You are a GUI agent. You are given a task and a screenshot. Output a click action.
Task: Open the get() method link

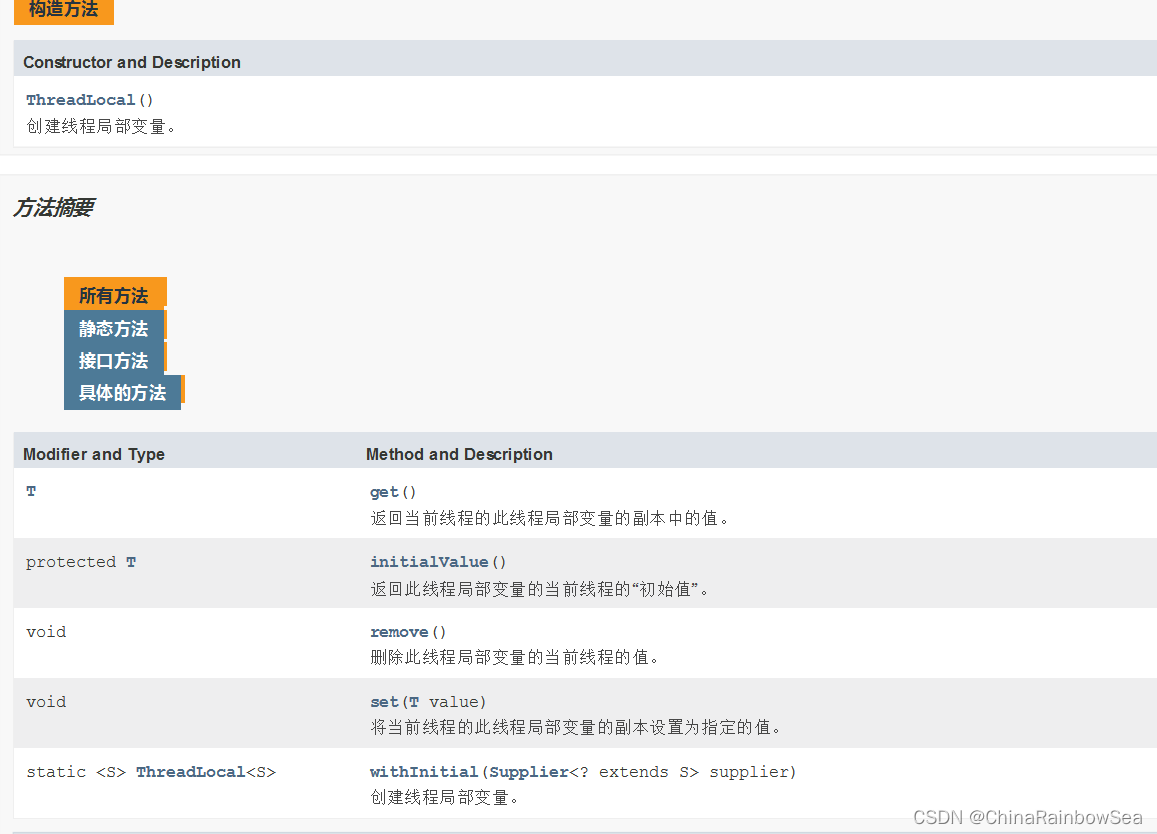click(384, 492)
